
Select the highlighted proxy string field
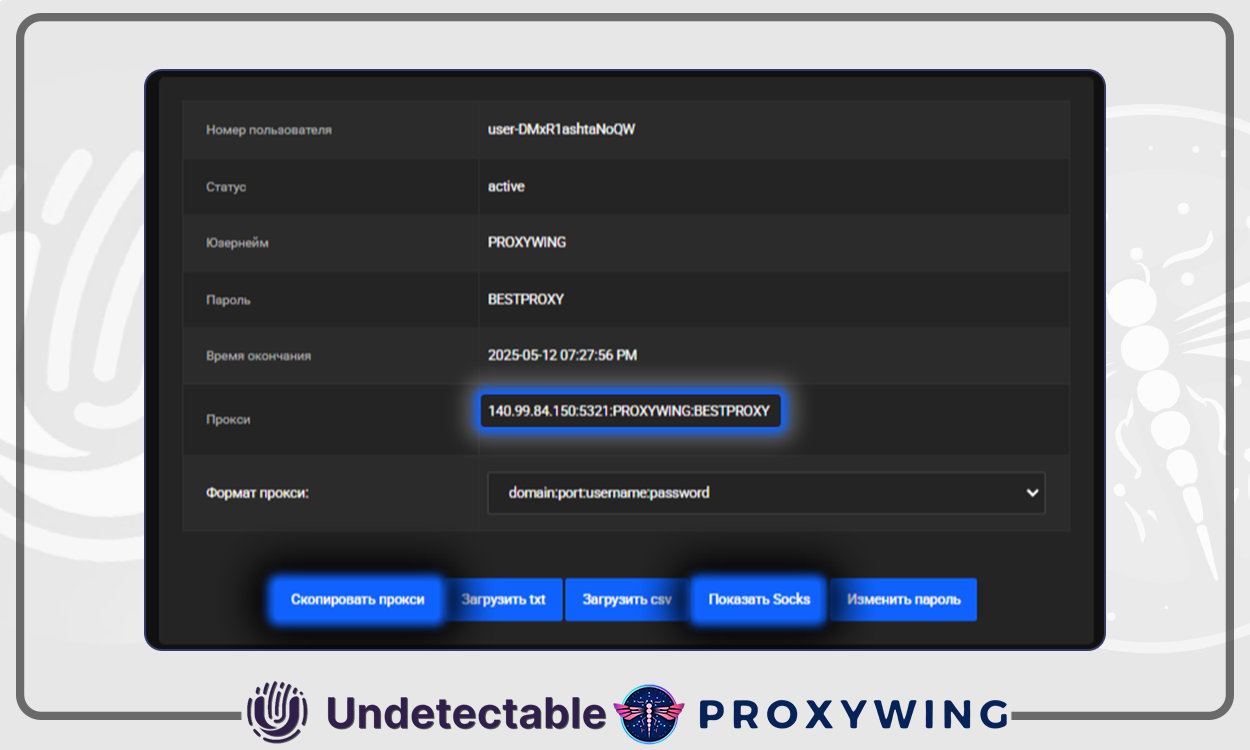pos(629,411)
